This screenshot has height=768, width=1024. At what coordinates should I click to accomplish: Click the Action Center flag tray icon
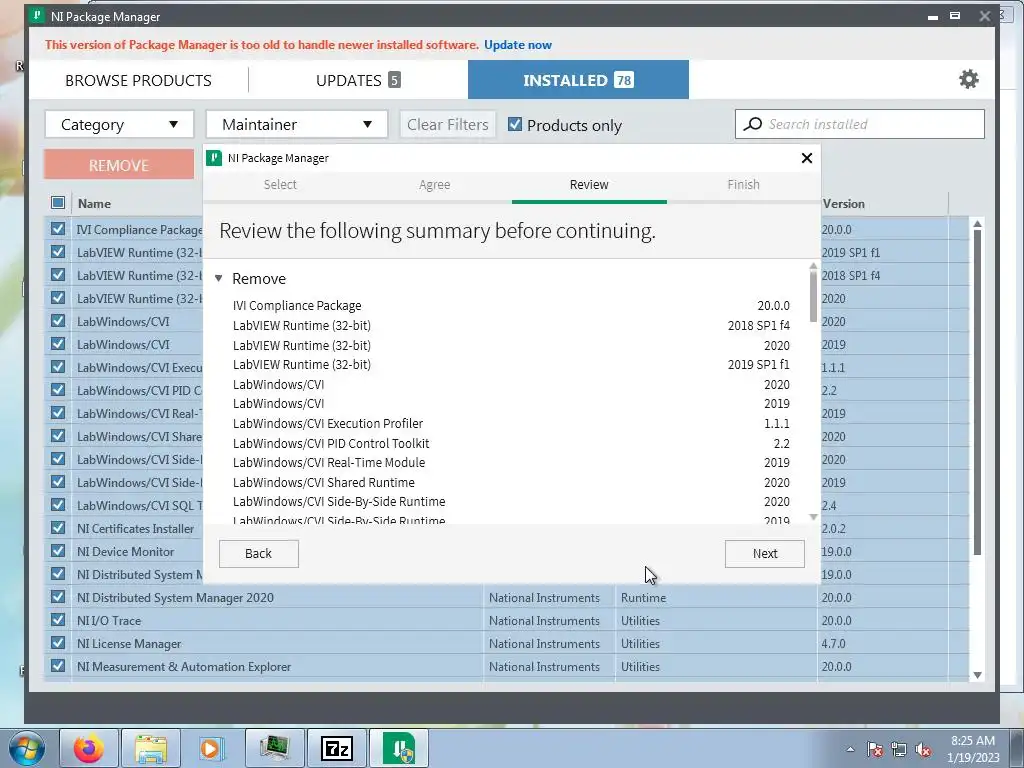click(x=874, y=750)
